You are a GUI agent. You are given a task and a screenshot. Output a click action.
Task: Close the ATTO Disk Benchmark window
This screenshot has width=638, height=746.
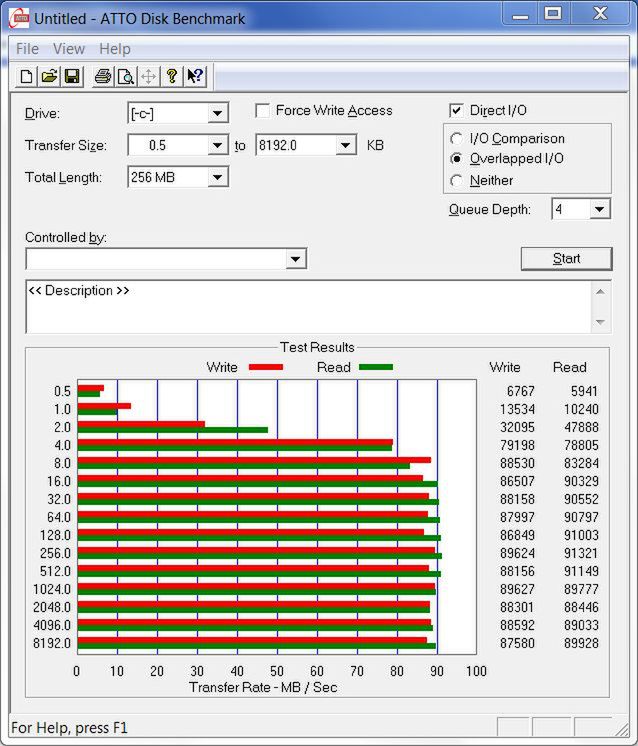pos(600,14)
